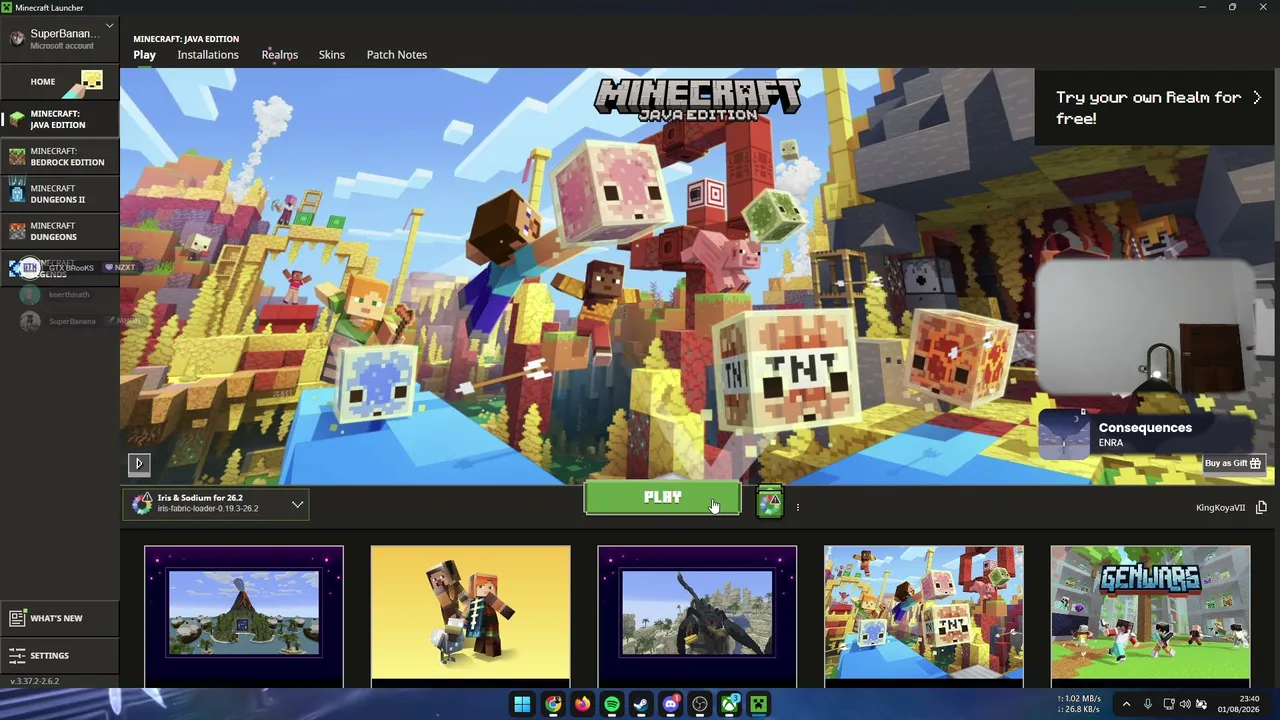Click the KingKoyaVII player name text
Screen dimensions: 1280x720
click(x=1221, y=508)
